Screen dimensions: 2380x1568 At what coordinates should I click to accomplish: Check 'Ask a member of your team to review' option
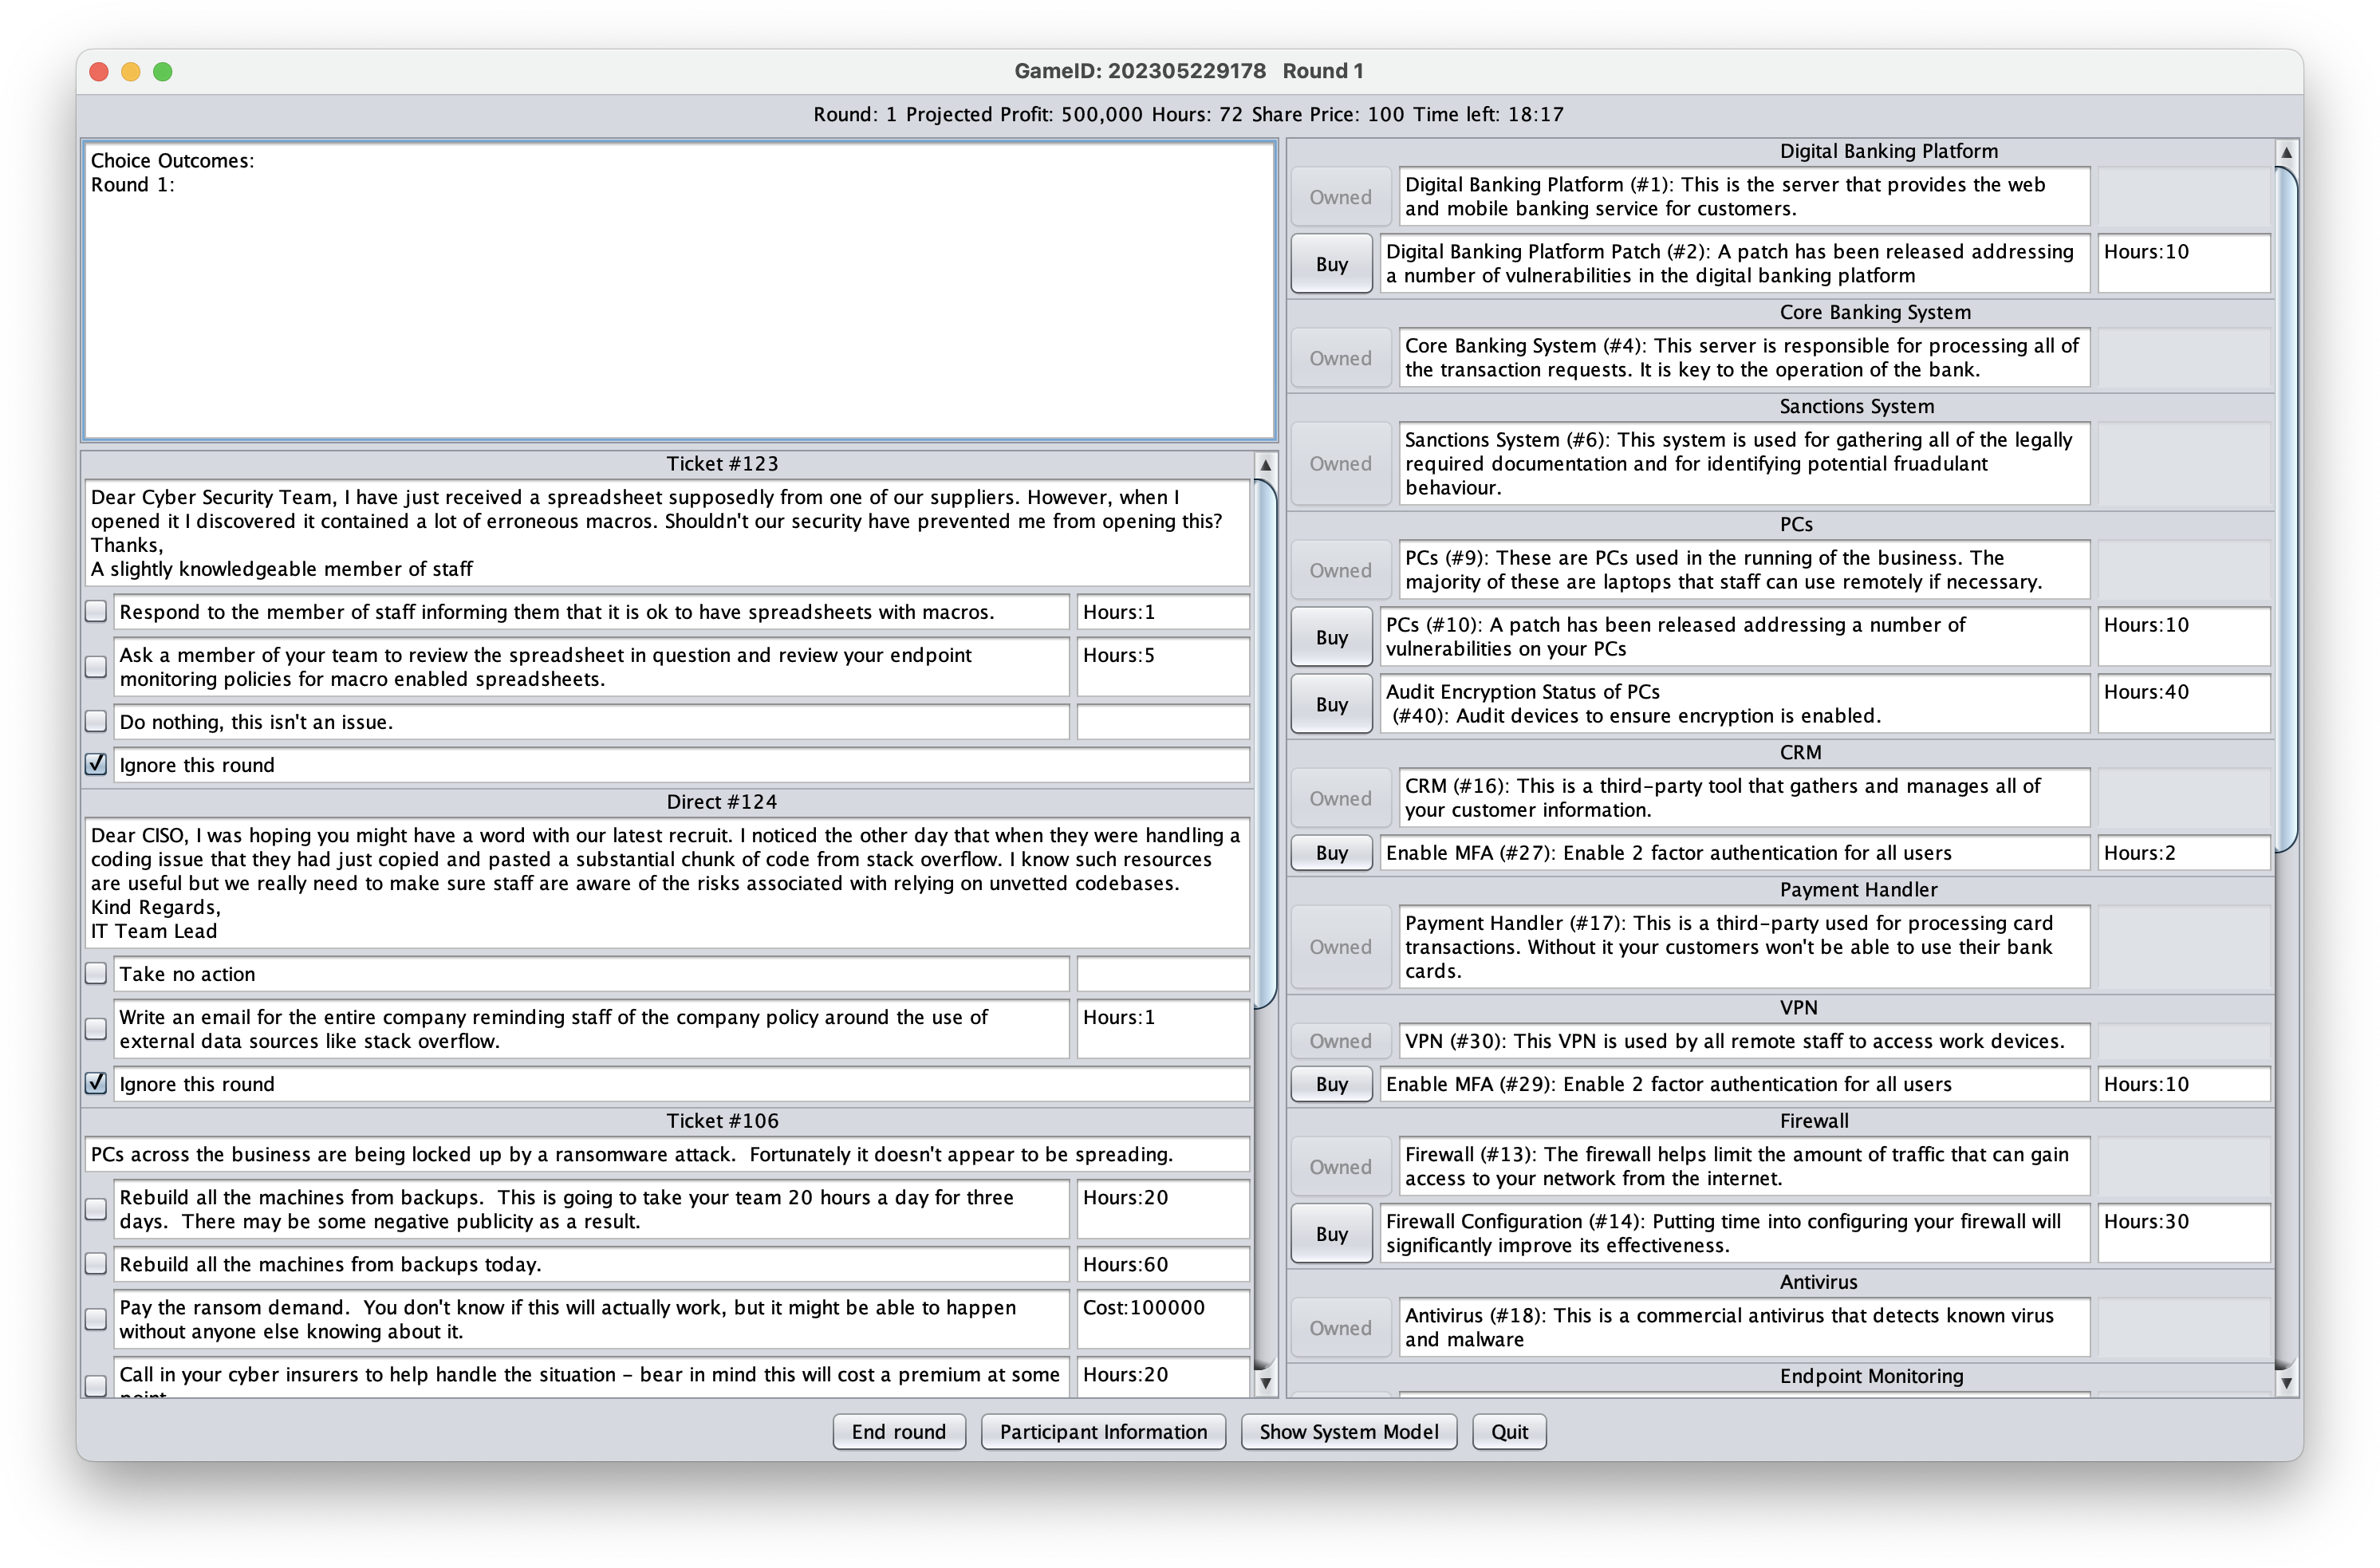pos(96,667)
